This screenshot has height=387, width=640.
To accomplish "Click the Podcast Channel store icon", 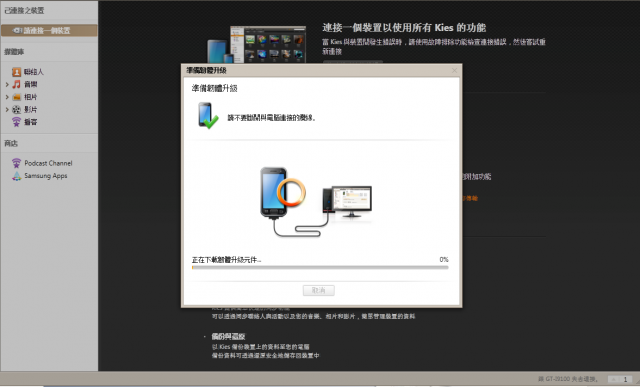I will click(x=16, y=163).
